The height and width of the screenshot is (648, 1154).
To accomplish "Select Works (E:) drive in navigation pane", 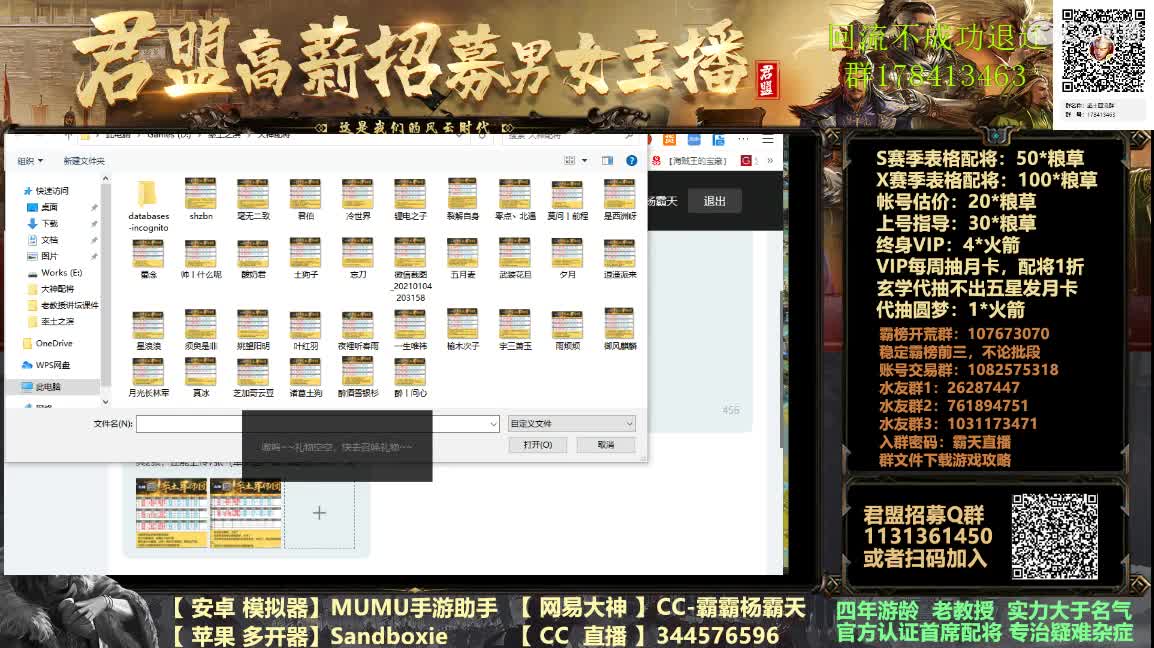I will 55,272.
